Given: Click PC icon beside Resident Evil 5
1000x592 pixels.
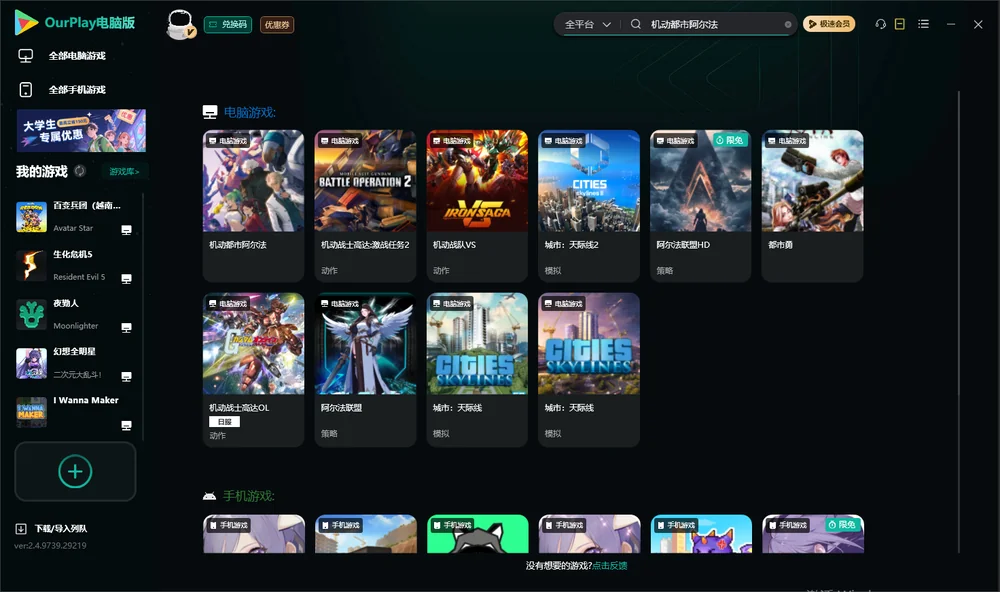Looking at the screenshot, I should click(126, 279).
